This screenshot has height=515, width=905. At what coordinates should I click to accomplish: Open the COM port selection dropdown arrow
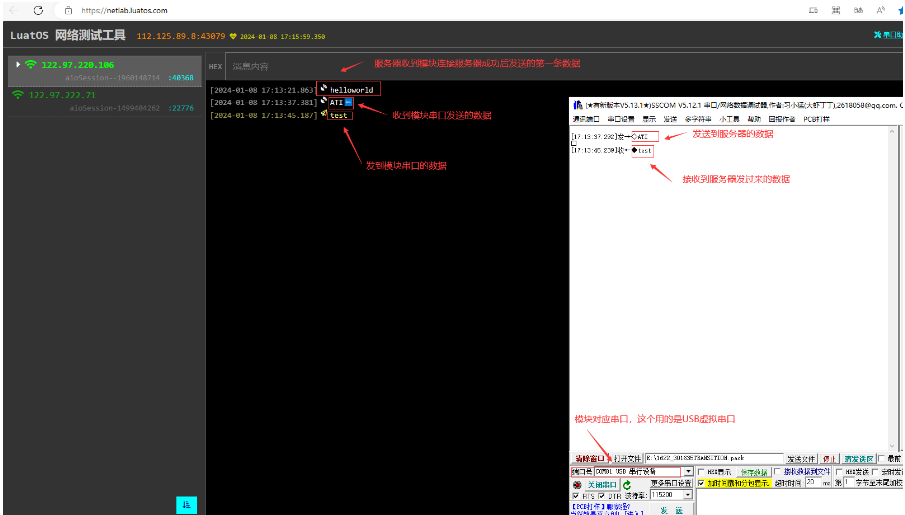(x=688, y=472)
